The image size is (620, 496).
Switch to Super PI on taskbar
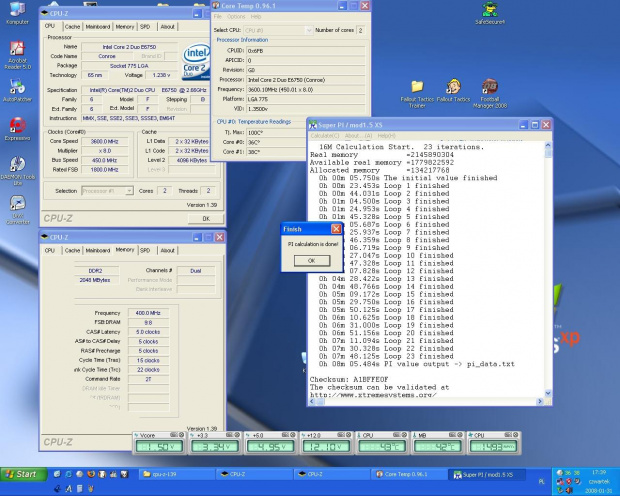pos(487,474)
